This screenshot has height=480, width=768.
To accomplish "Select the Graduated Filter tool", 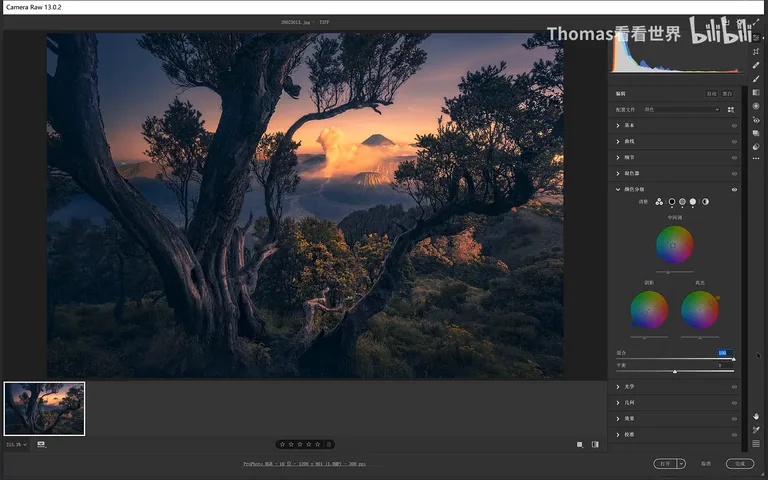I will coord(756,92).
